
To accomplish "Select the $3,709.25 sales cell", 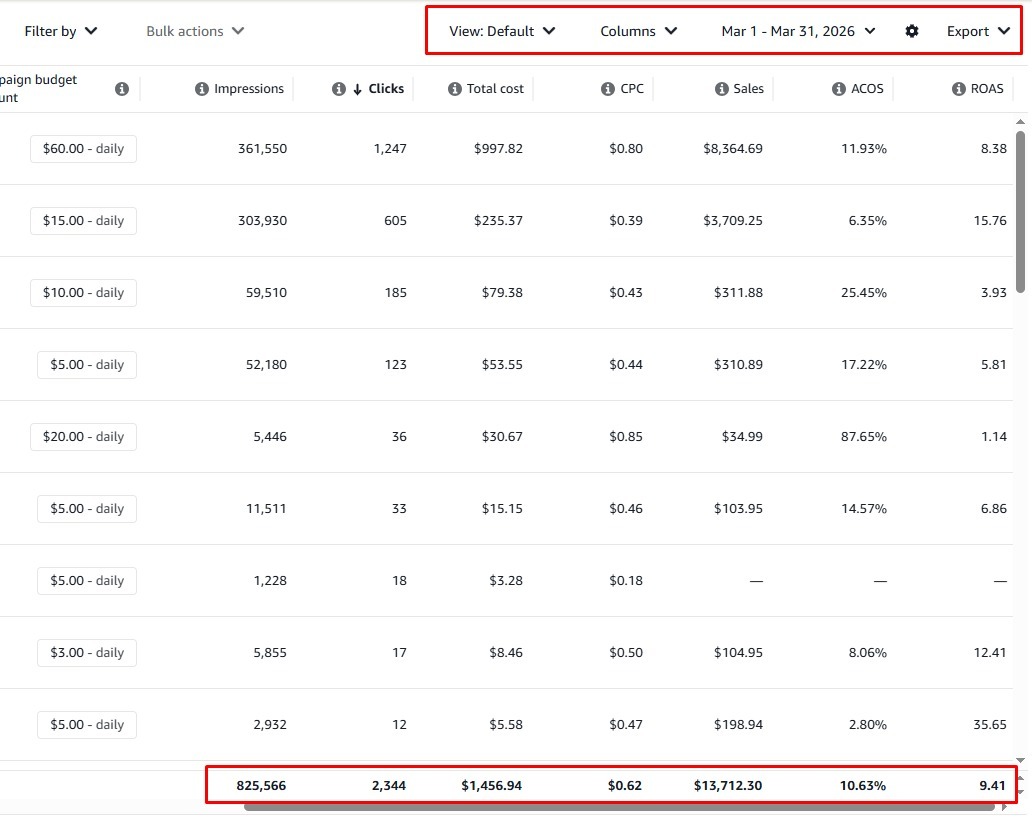I will point(733,220).
